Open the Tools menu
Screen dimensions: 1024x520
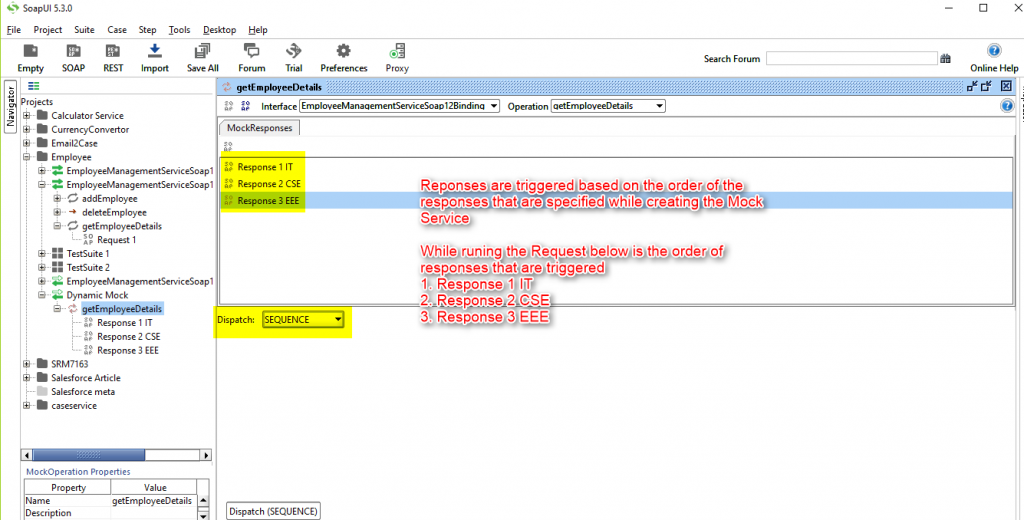pyautogui.click(x=179, y=30)
